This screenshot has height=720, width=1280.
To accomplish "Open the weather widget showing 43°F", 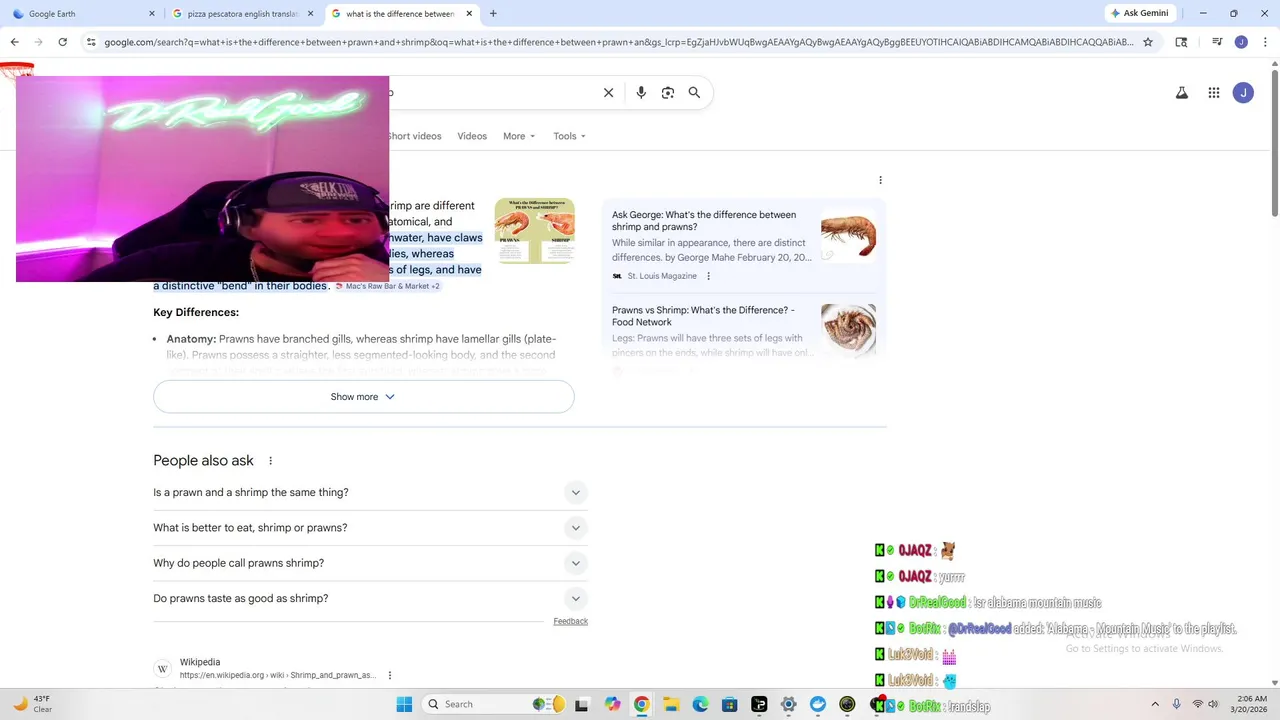I will (x=32, y=704).
